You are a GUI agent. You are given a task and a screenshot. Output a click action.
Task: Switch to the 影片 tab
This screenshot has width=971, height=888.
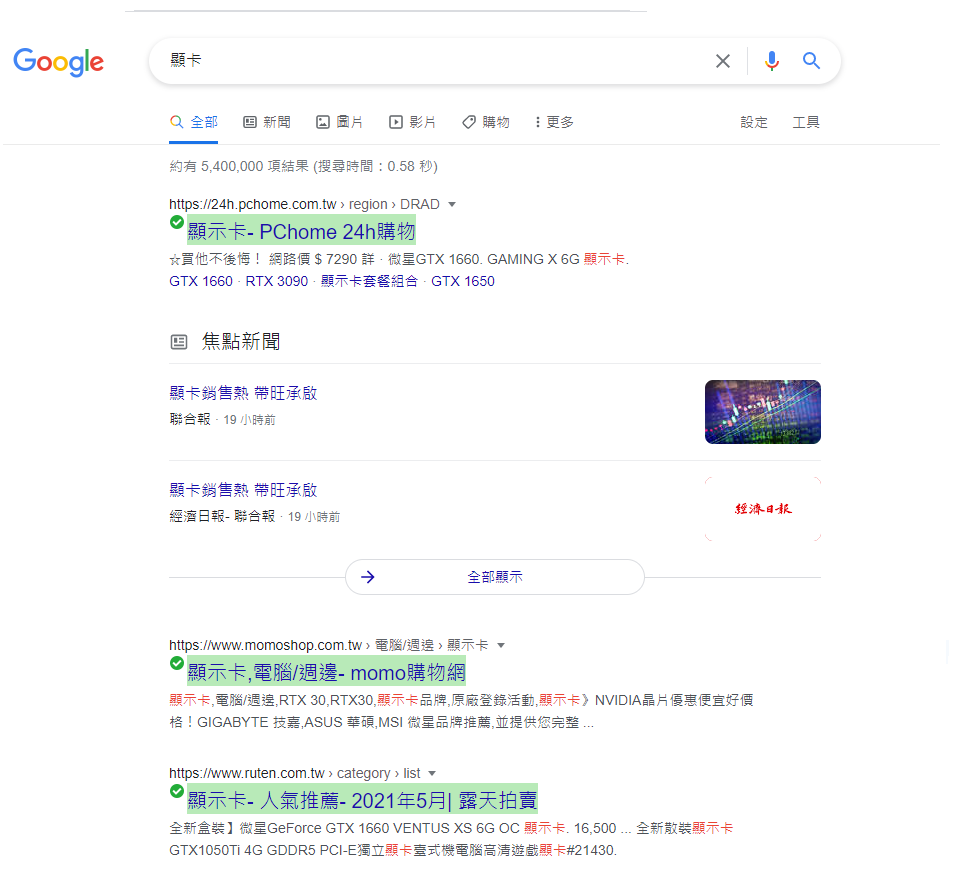pos(412,123)
